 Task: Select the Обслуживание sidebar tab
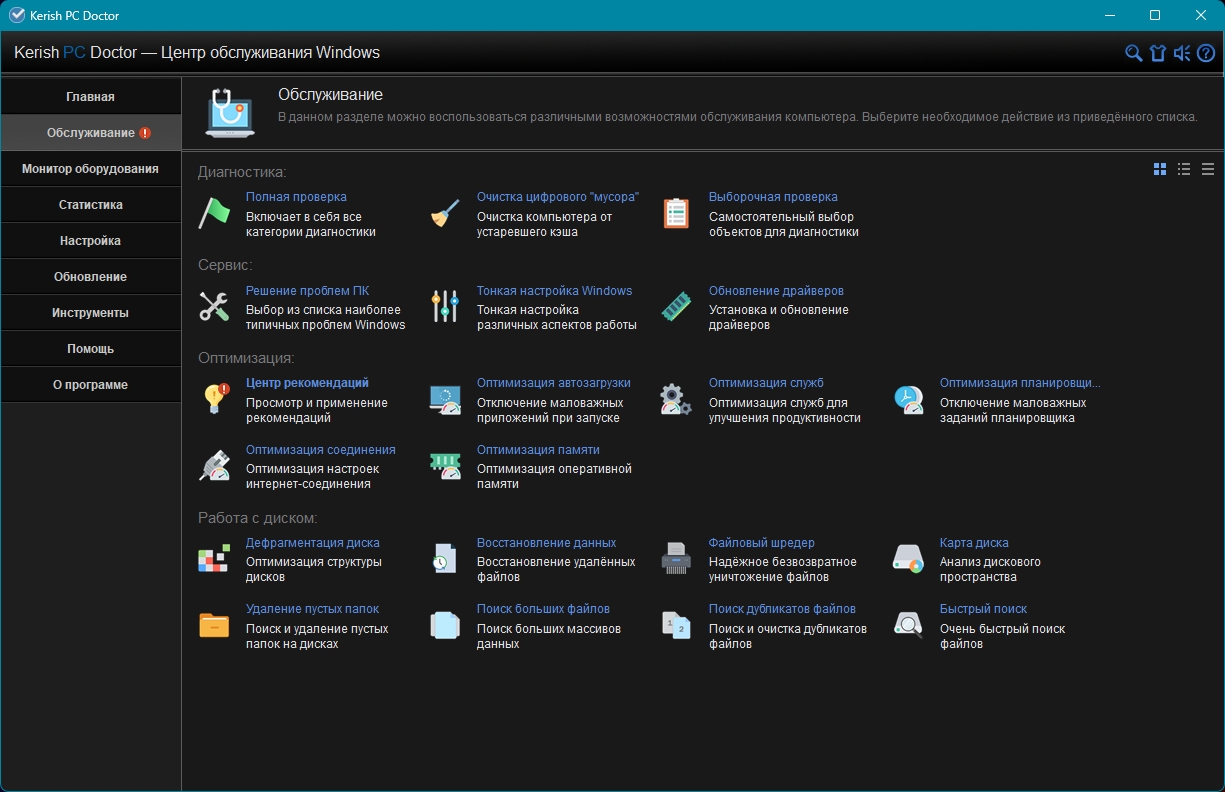[x=91, y=133]
